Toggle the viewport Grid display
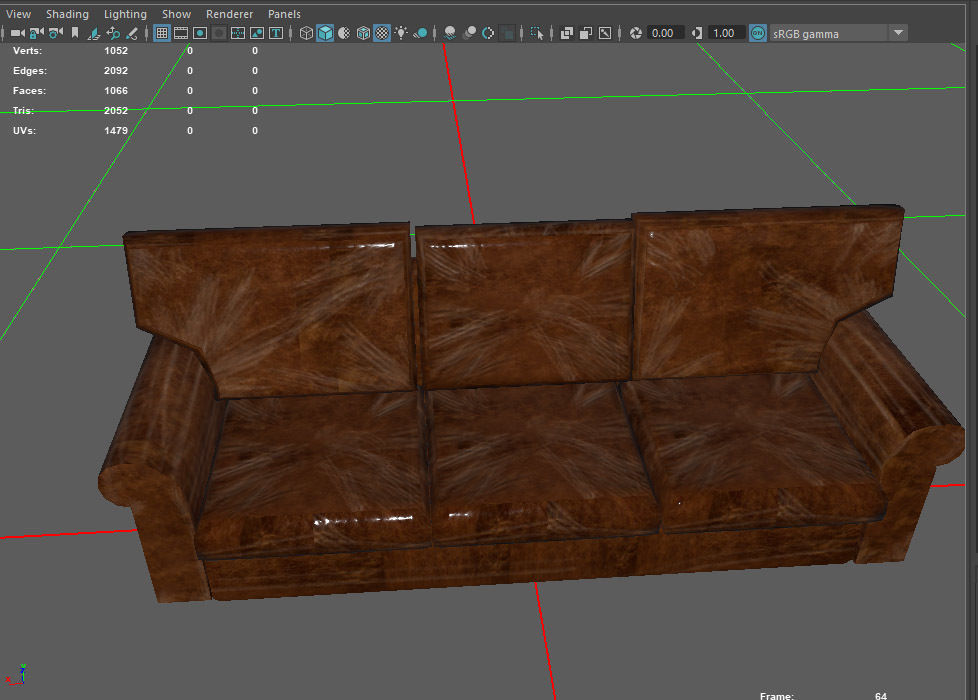Image resolution: width=978 pixels, height=700 pixels. [162, 33]
